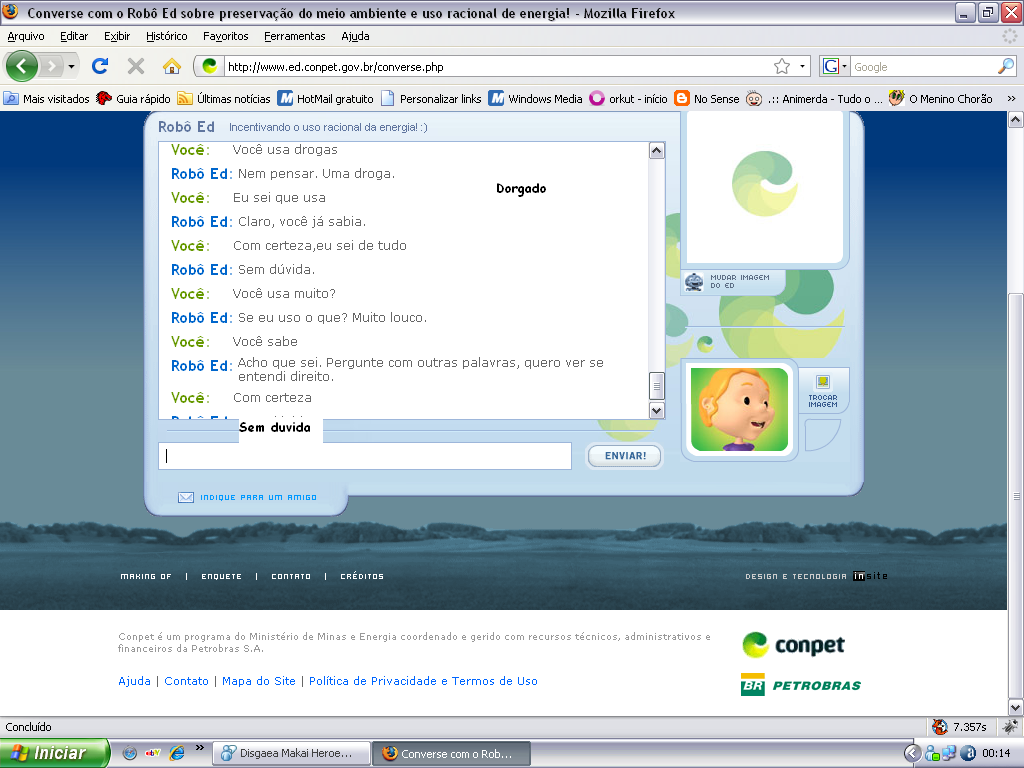Open Mais visitados bookmark
The width and height of the screenshot is (1024, 768).
click(x=46, y=99)
